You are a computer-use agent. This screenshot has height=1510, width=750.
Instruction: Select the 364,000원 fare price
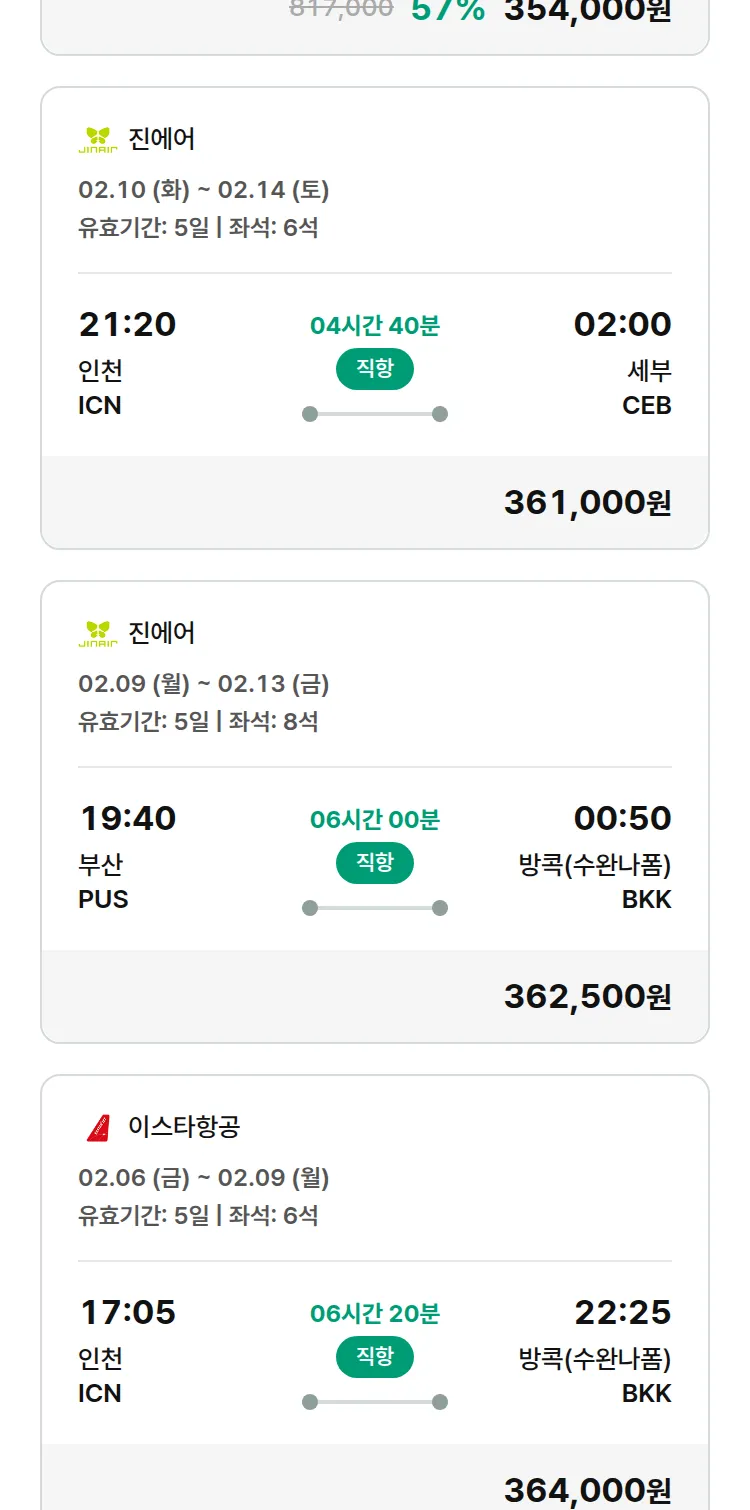[587, 1490]
